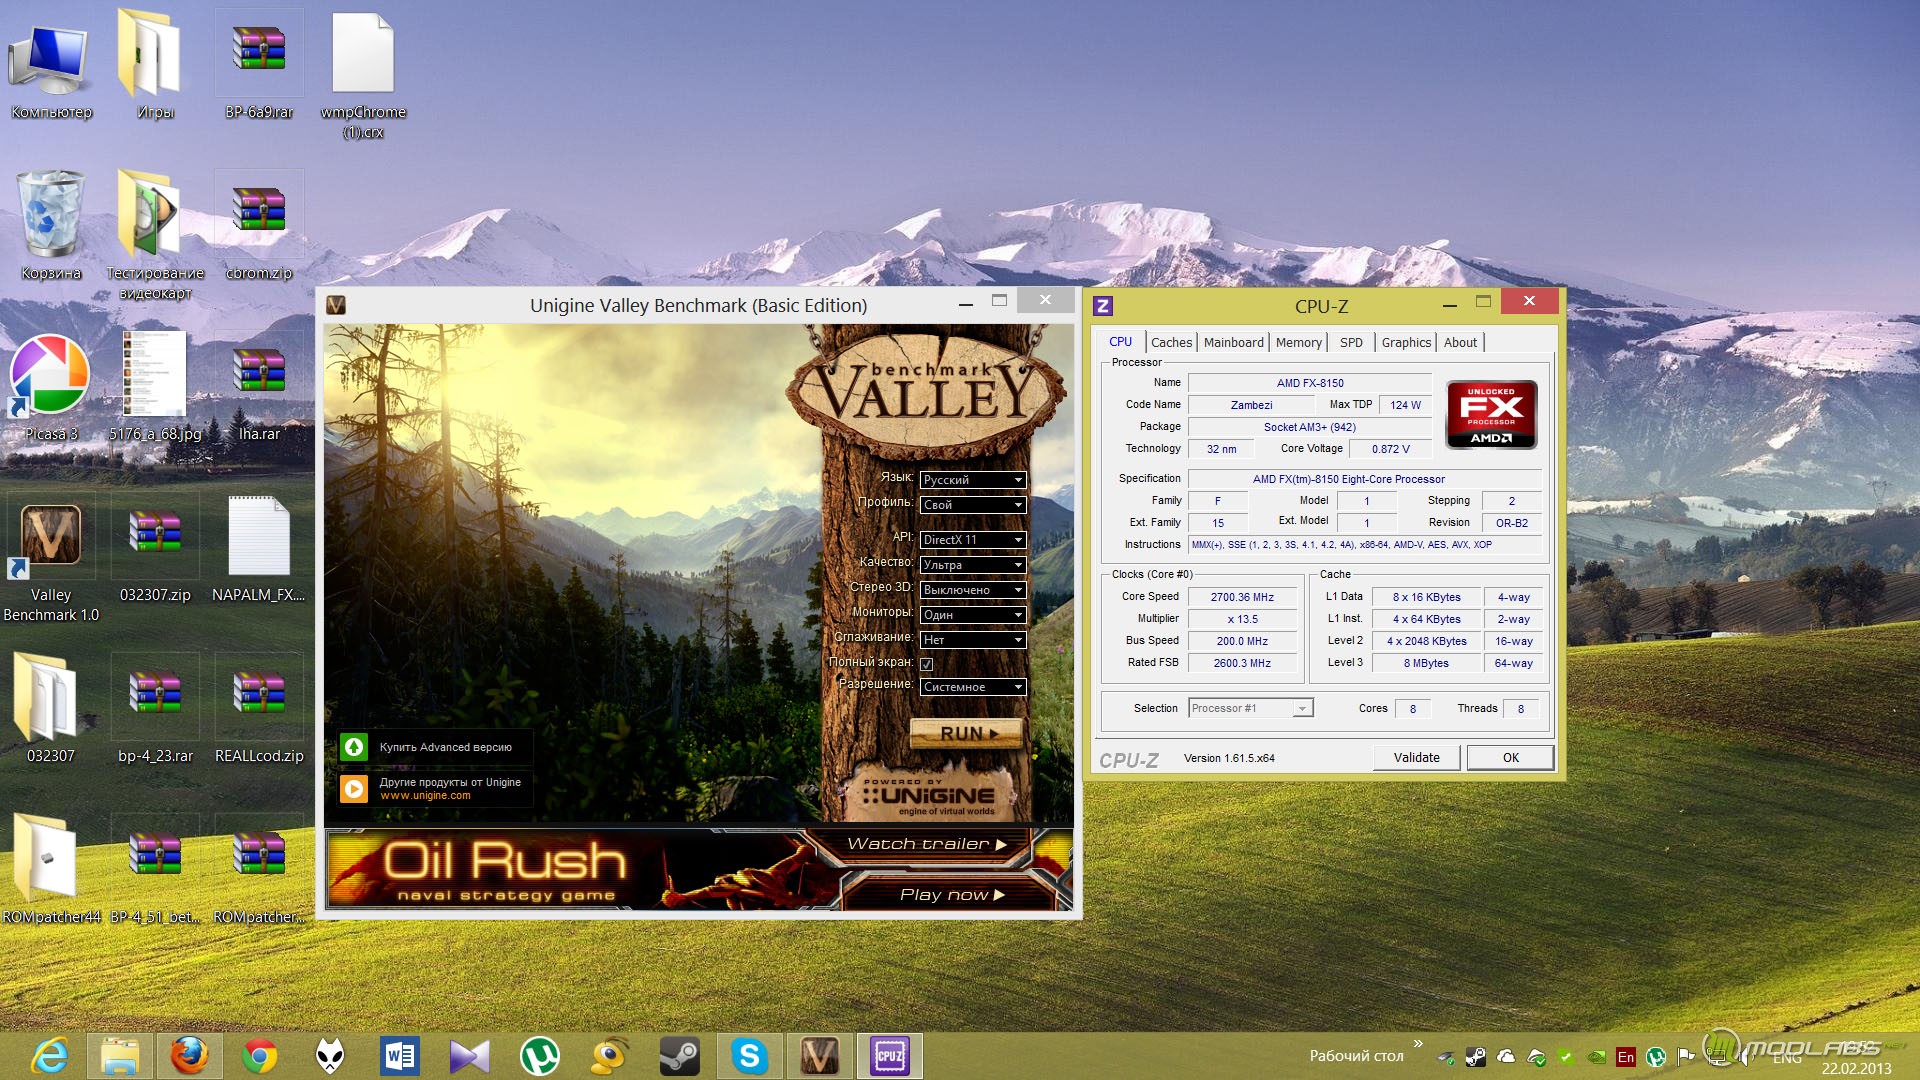Switch to the Caches tab
Image resolution: width=1920 pixels, height=1080 pixels.
coord(1171,342)
